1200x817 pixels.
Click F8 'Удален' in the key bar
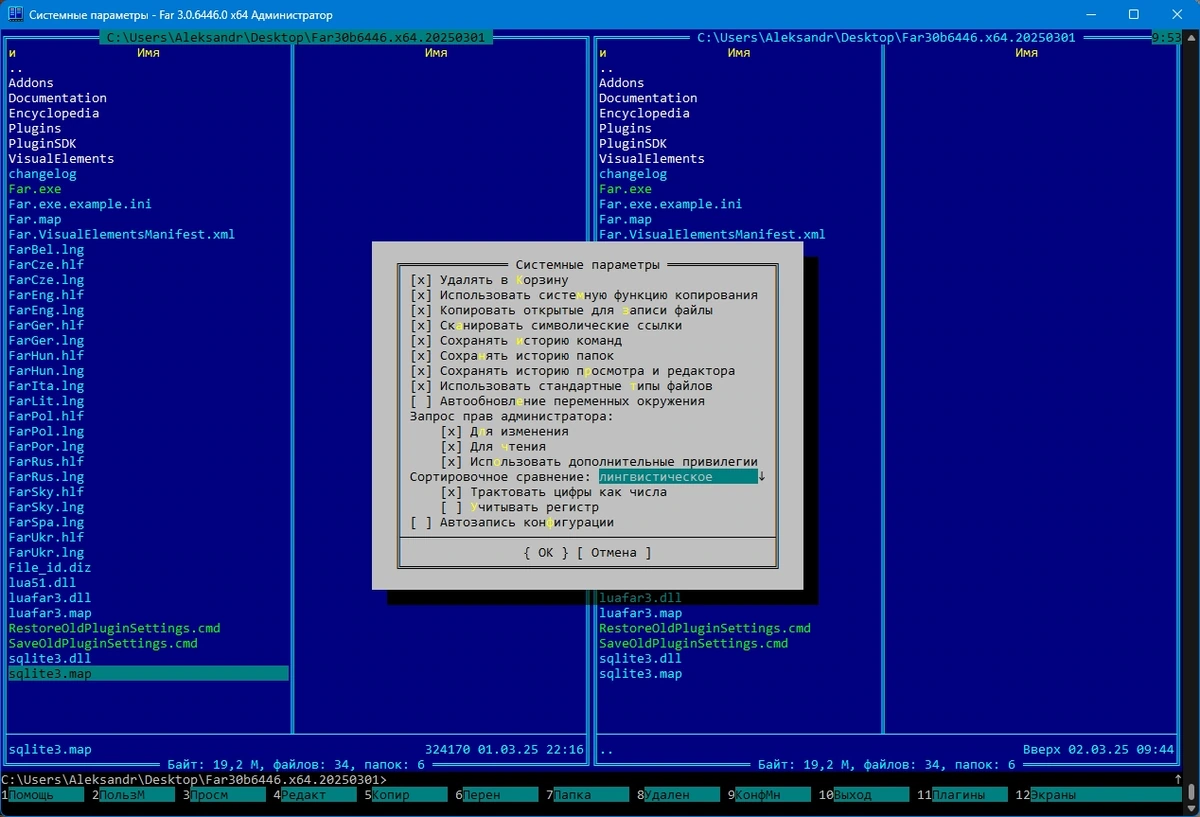(x=678, y=795)
